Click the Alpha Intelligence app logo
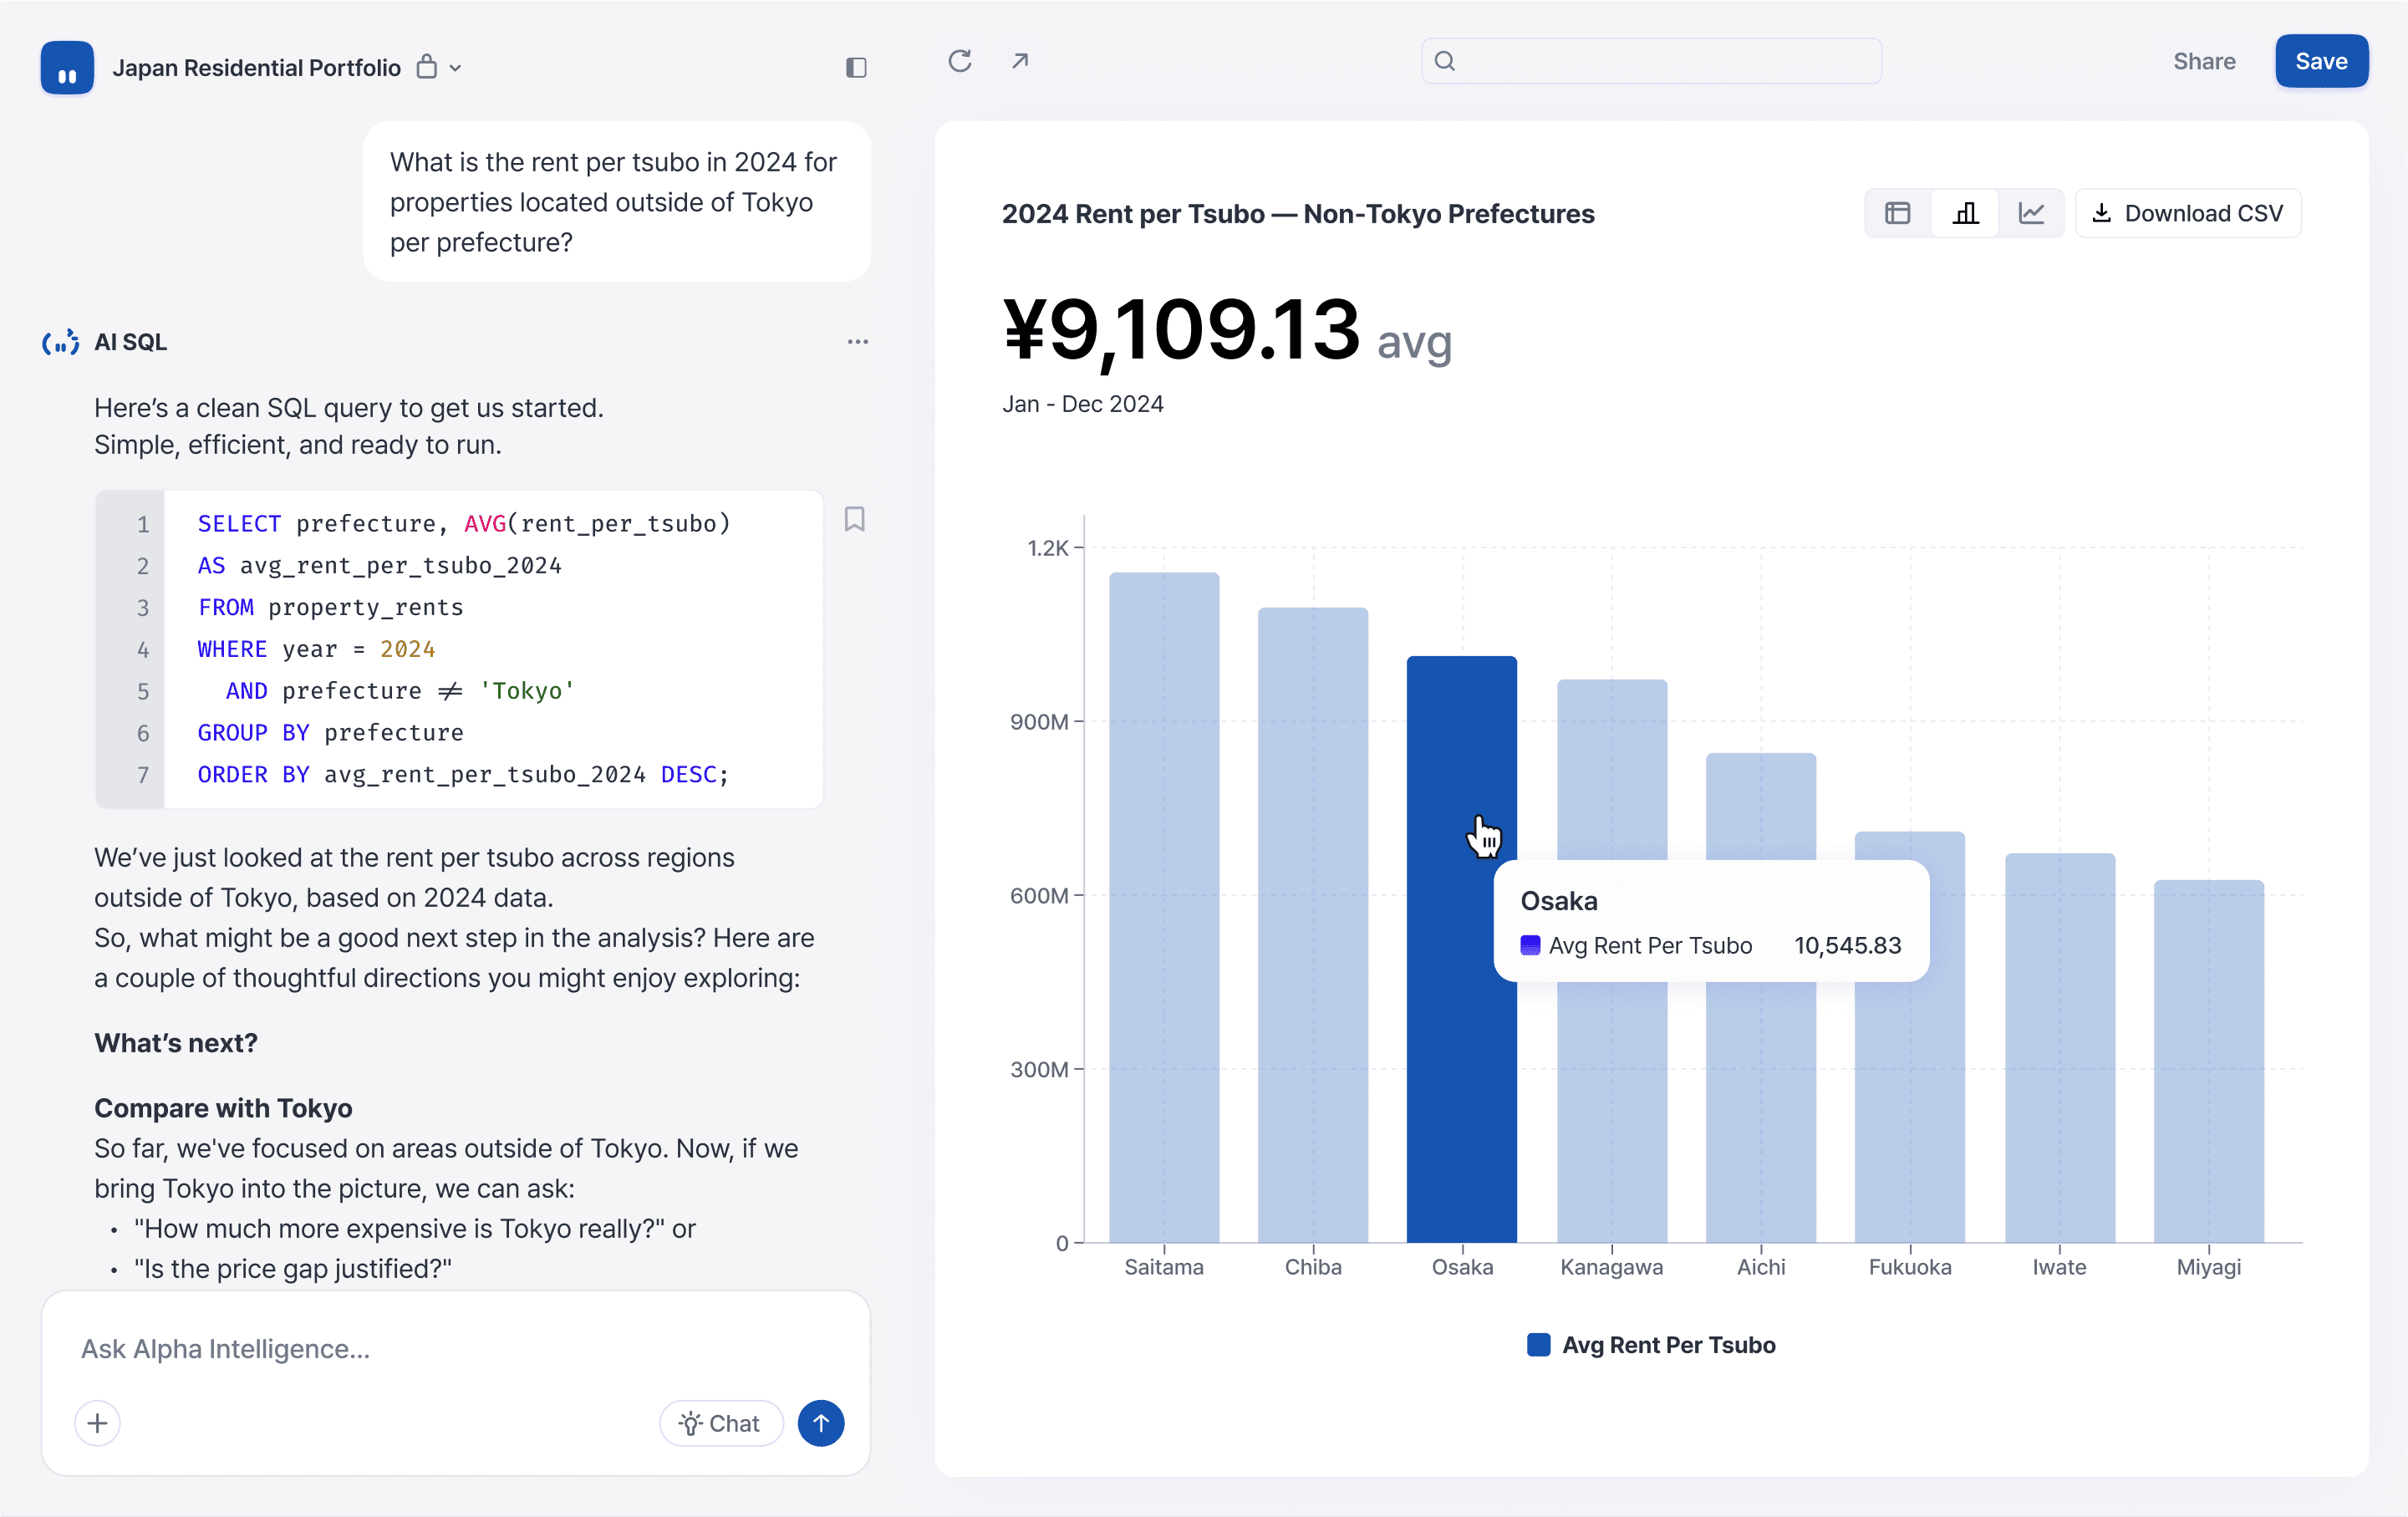 67,67
